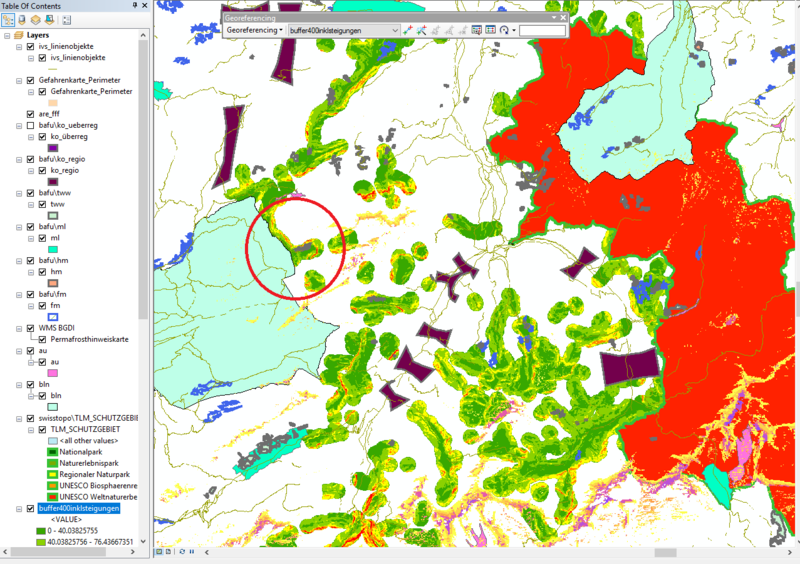
Task: Click the Auto Registration tool icon
Action: [x=424, y=30]
